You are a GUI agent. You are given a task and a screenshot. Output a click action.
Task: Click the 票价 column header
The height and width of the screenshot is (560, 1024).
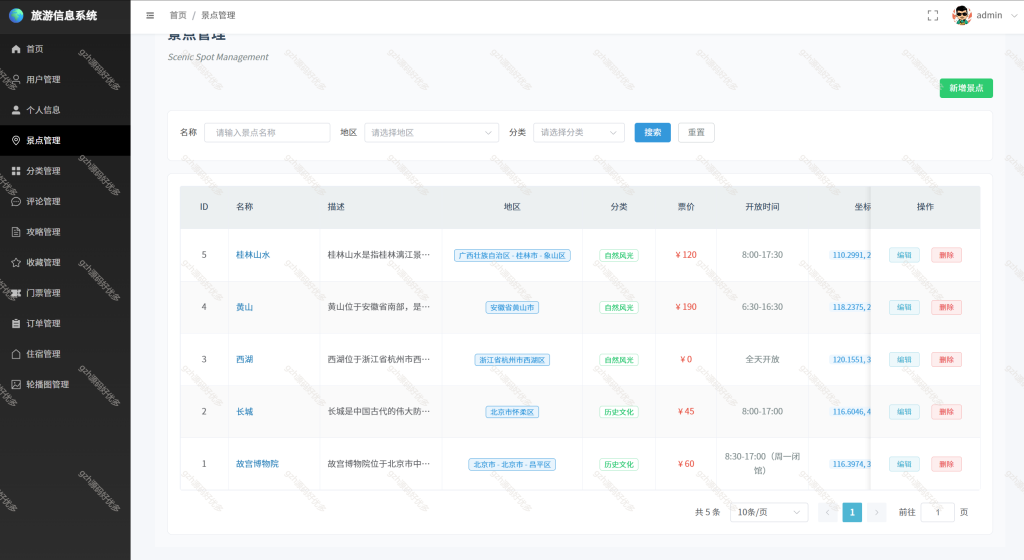pos(686,207)
